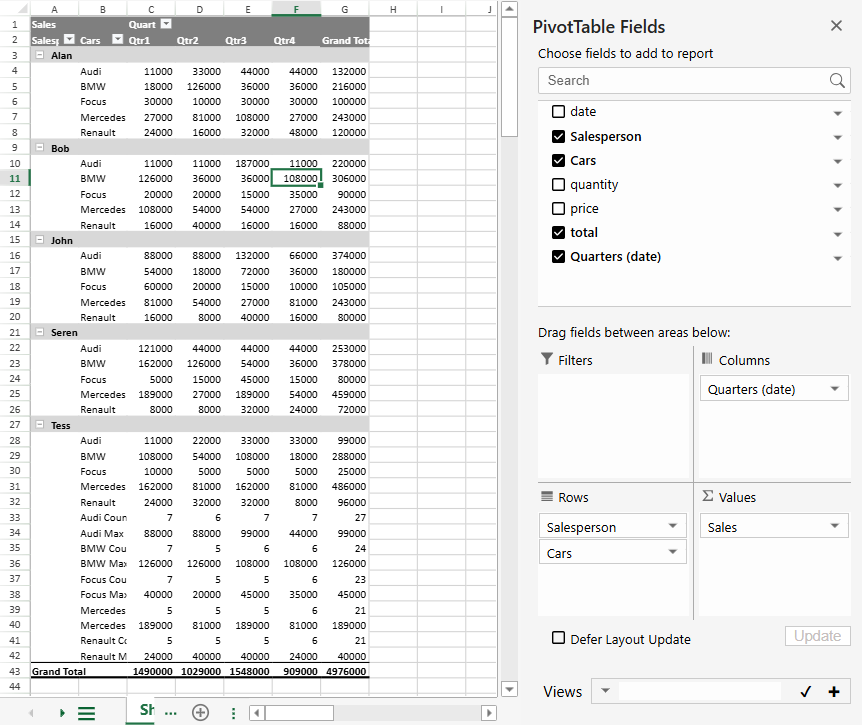Click the three-dot tab bar options
Viewport: 862px width, 725px height.
[x=234, y=713]
